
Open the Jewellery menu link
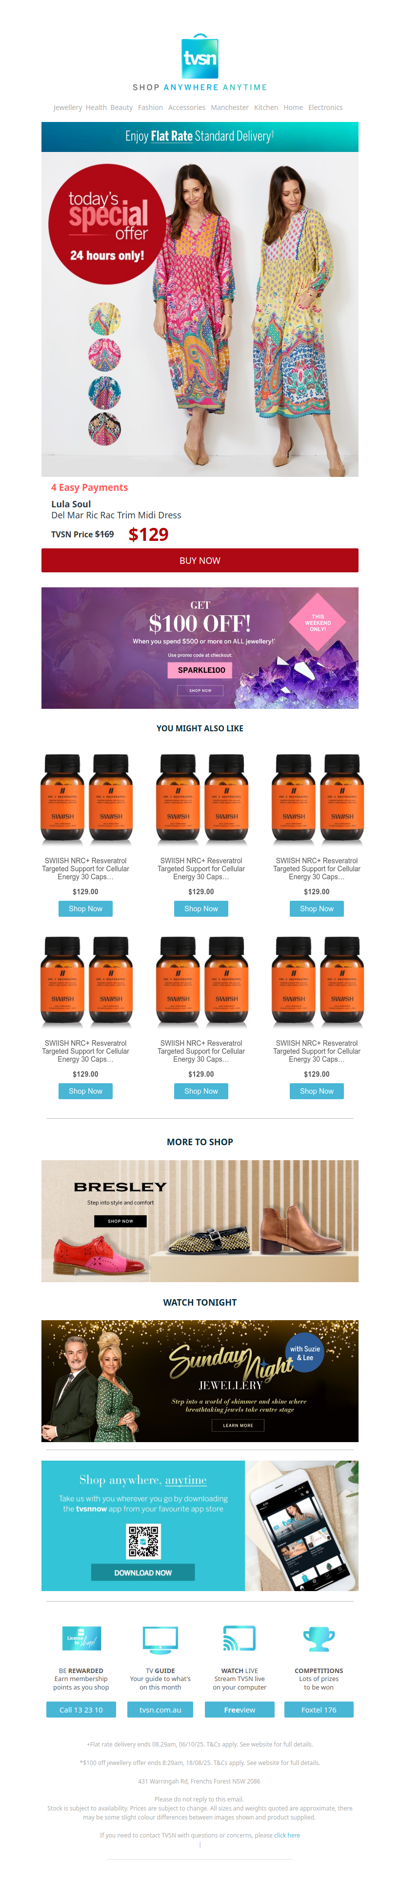68,107
